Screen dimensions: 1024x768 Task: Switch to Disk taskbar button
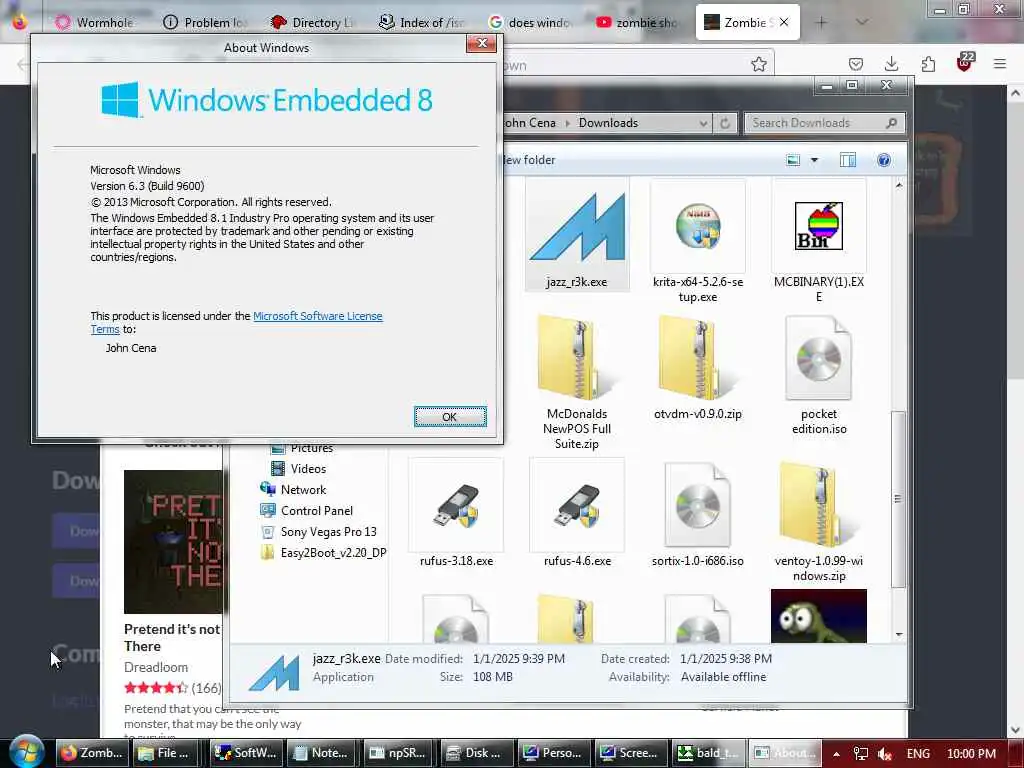(x=477, y=753)
